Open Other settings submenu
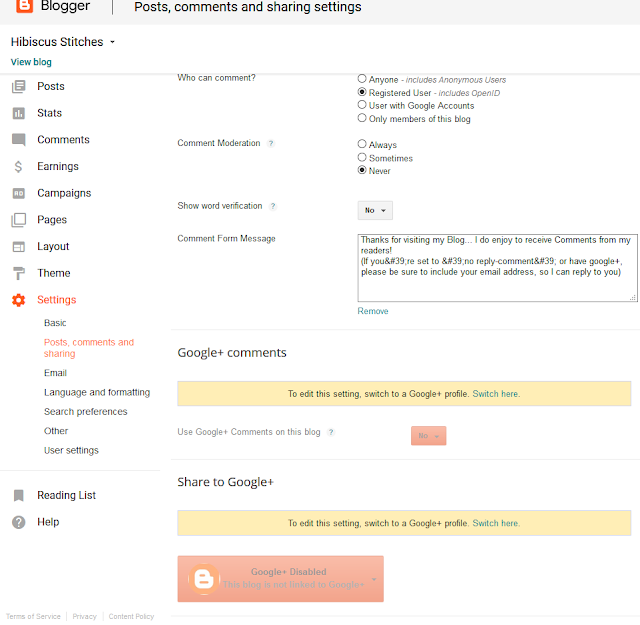The width and height of the screenshot is (640, 625). (56, 431)
